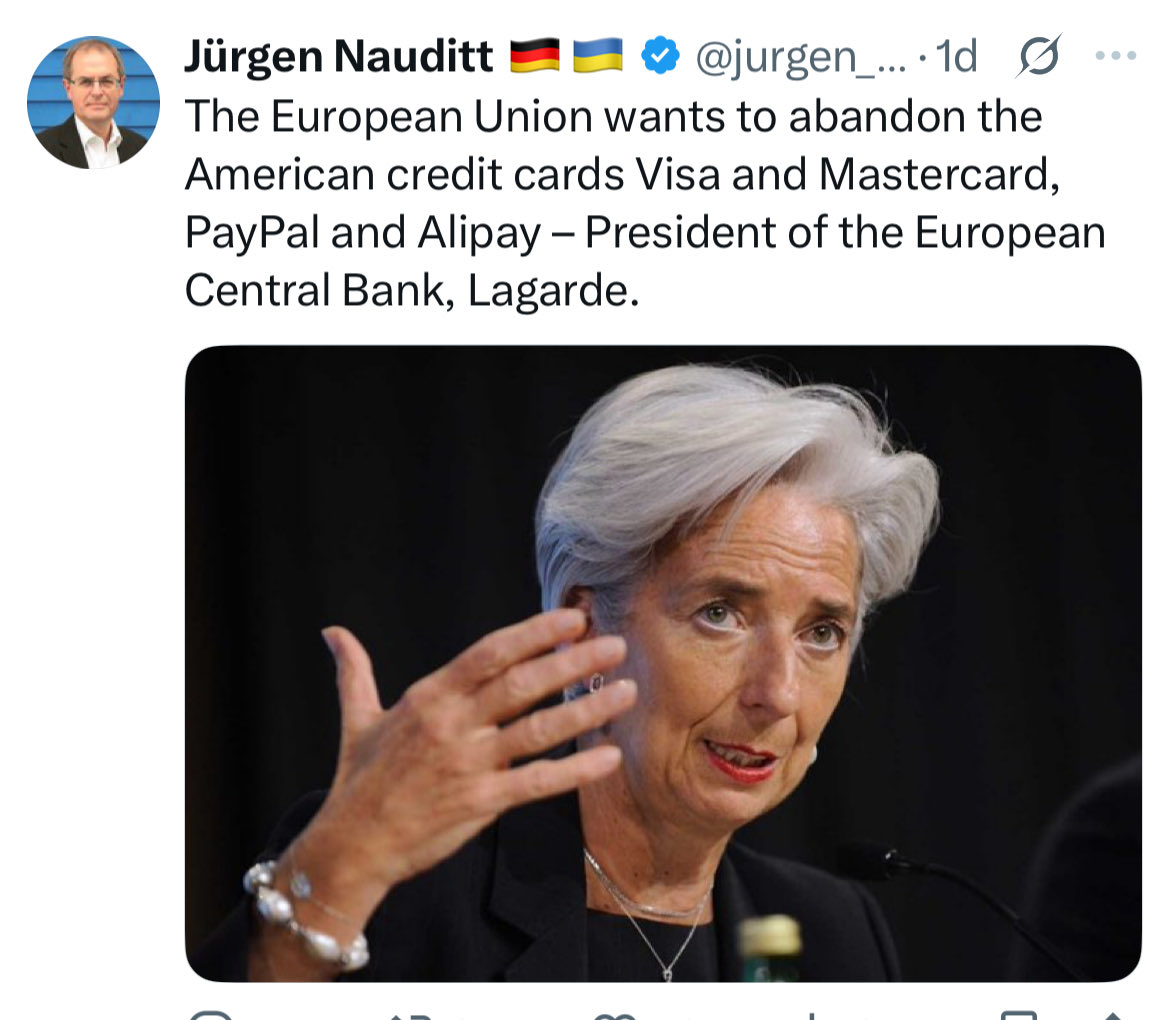Click the reply icon below the photo
1170x1020 pixels.
[211, 1015]
